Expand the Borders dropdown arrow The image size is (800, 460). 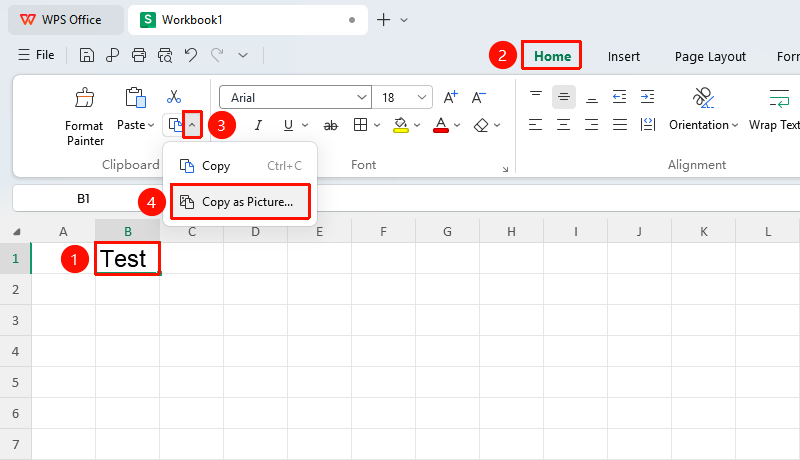tap(377, 125)
